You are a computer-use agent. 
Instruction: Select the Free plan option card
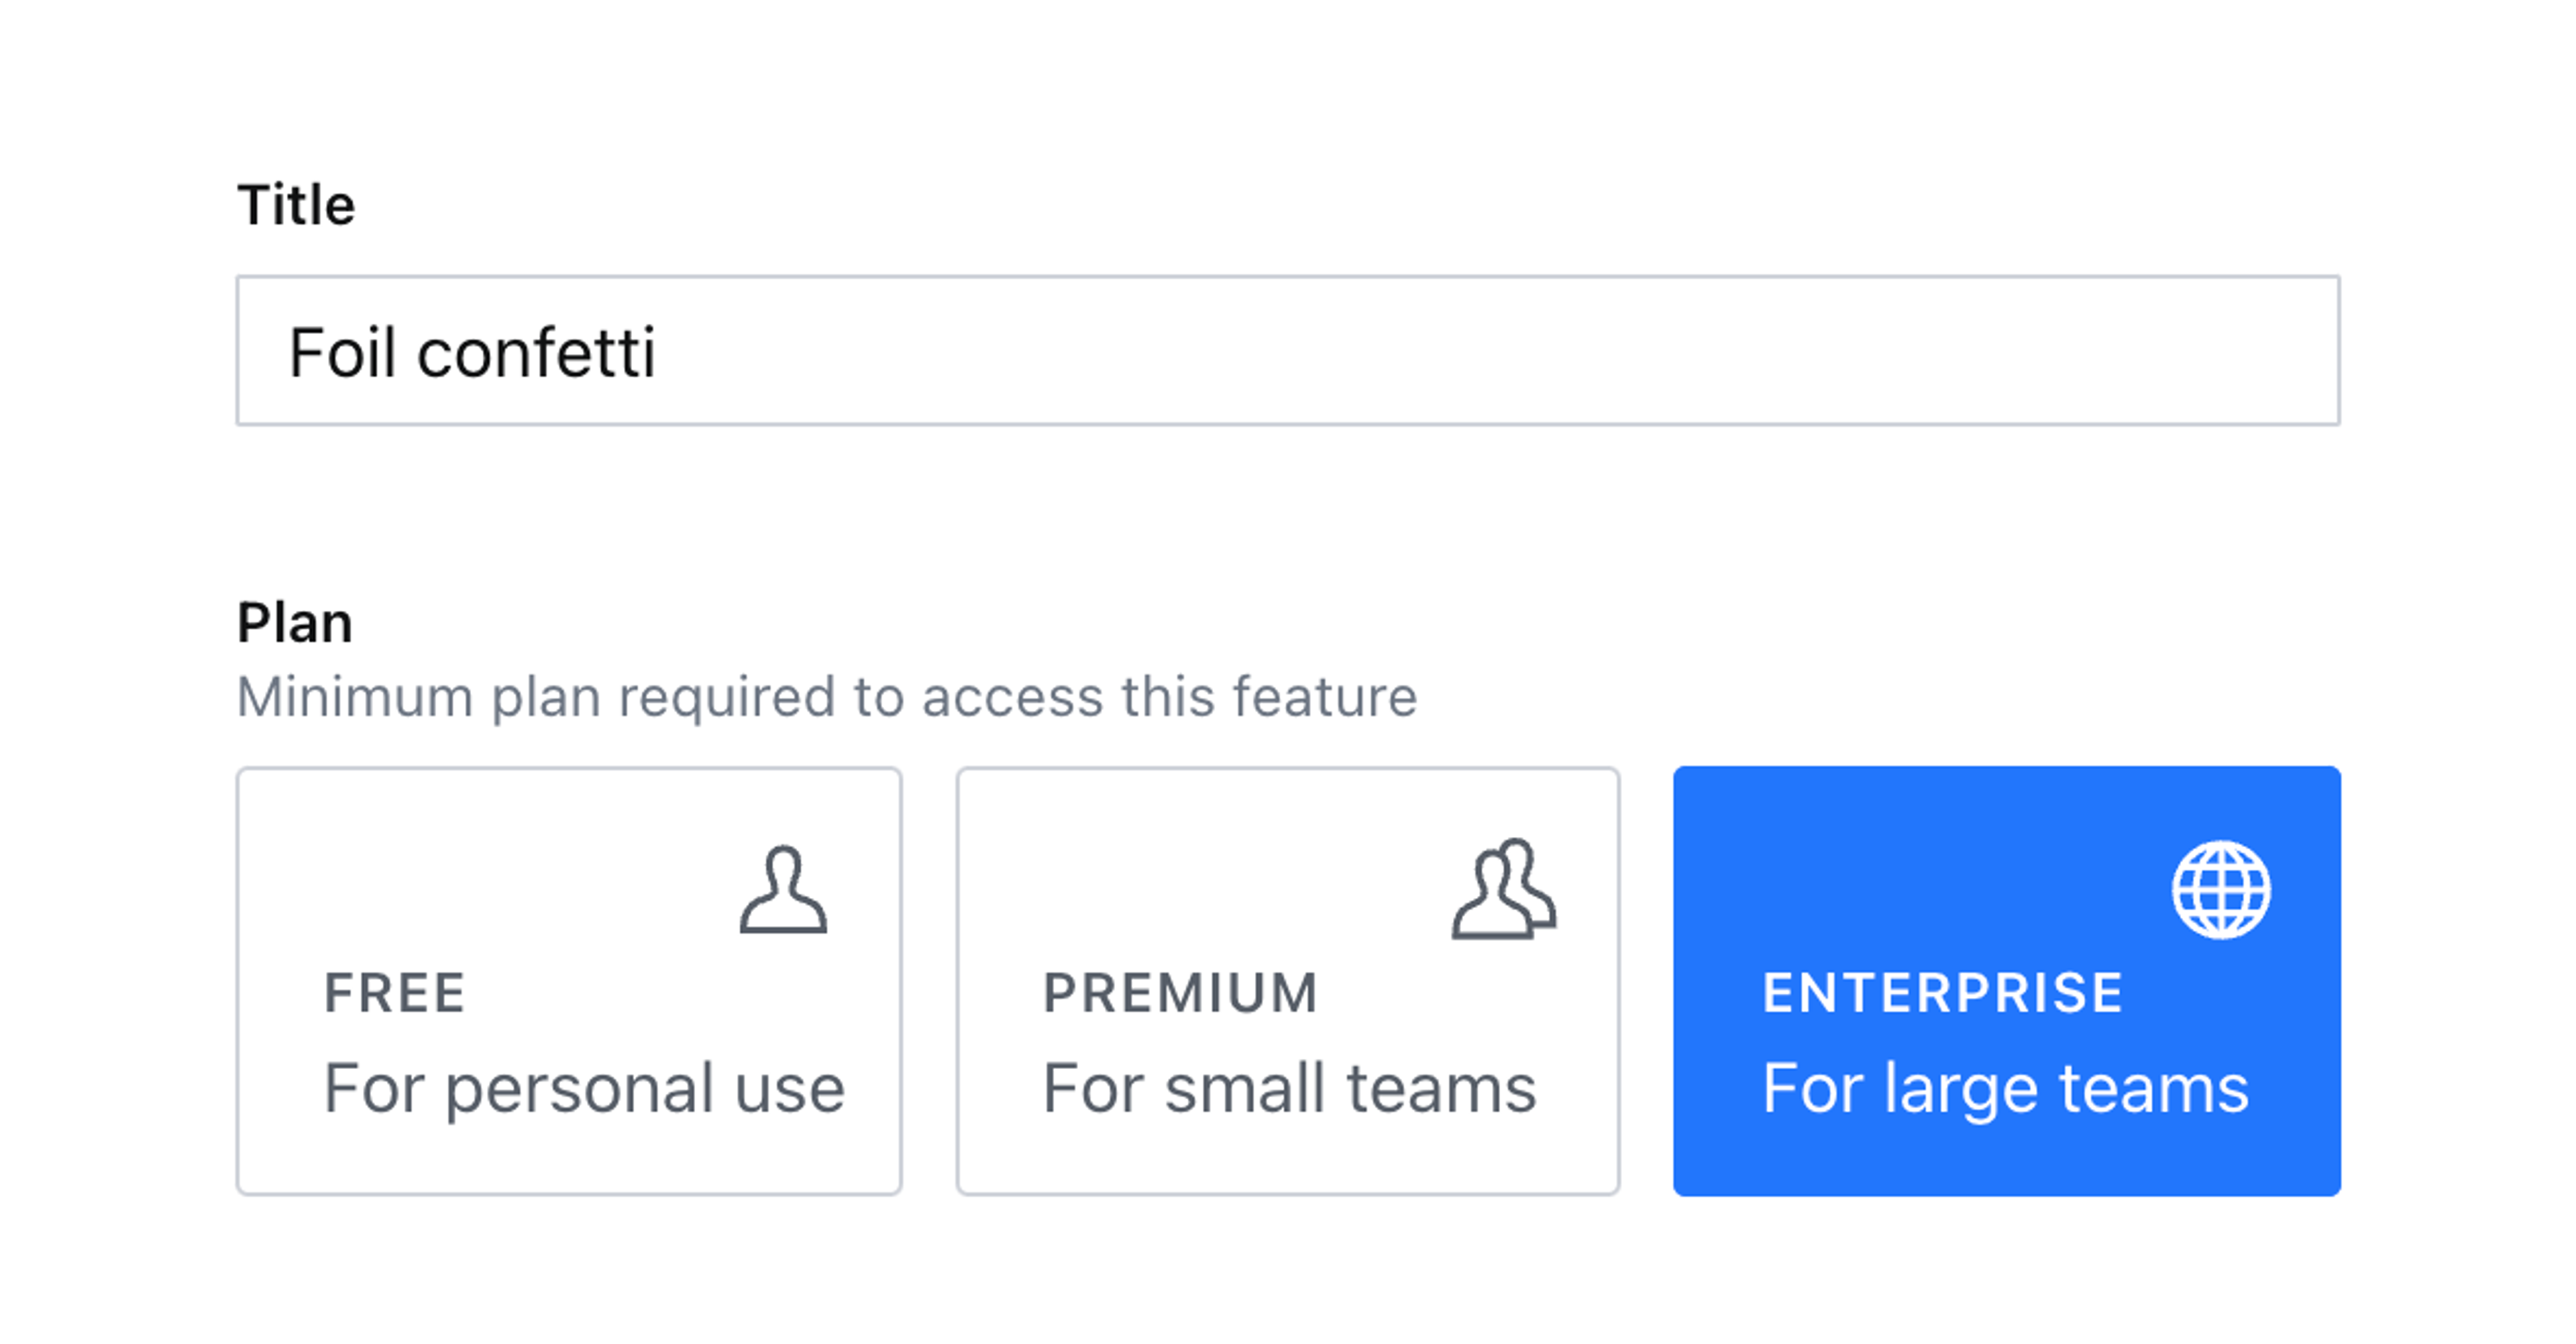[x=568, y=980]
